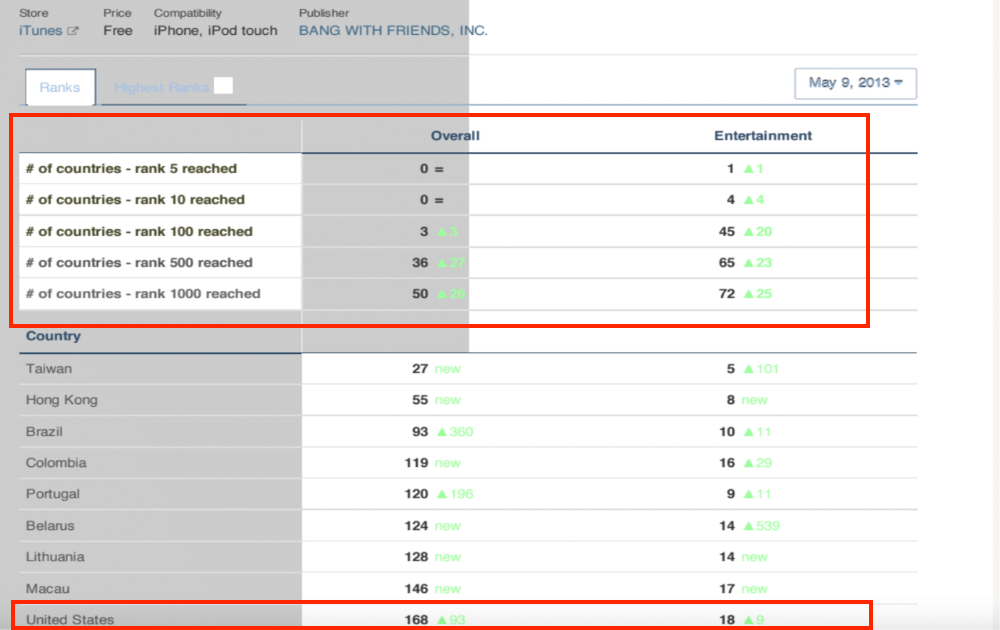The height and width of the screenshot is (630, 1000).
Task: Click the up arrow in Brazil Overall rank
Action: 441,432
